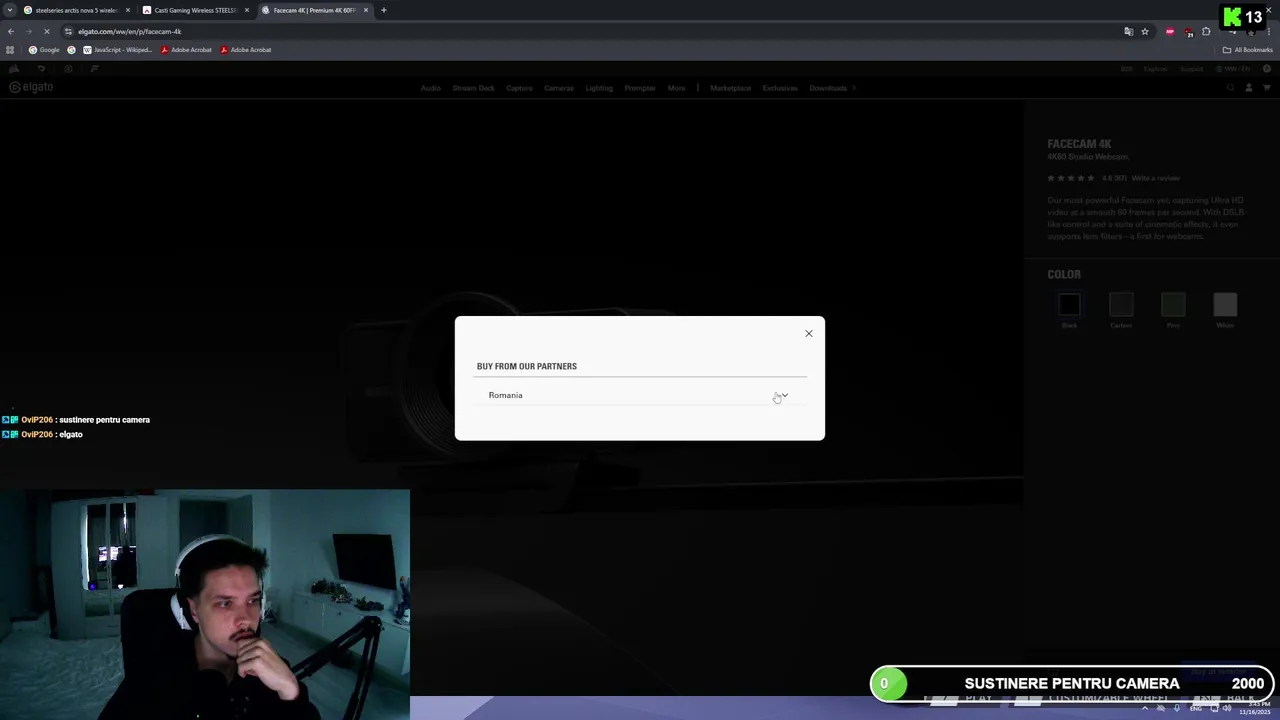
Task: Open a new browser tab
Action: [x=383, y=10]
